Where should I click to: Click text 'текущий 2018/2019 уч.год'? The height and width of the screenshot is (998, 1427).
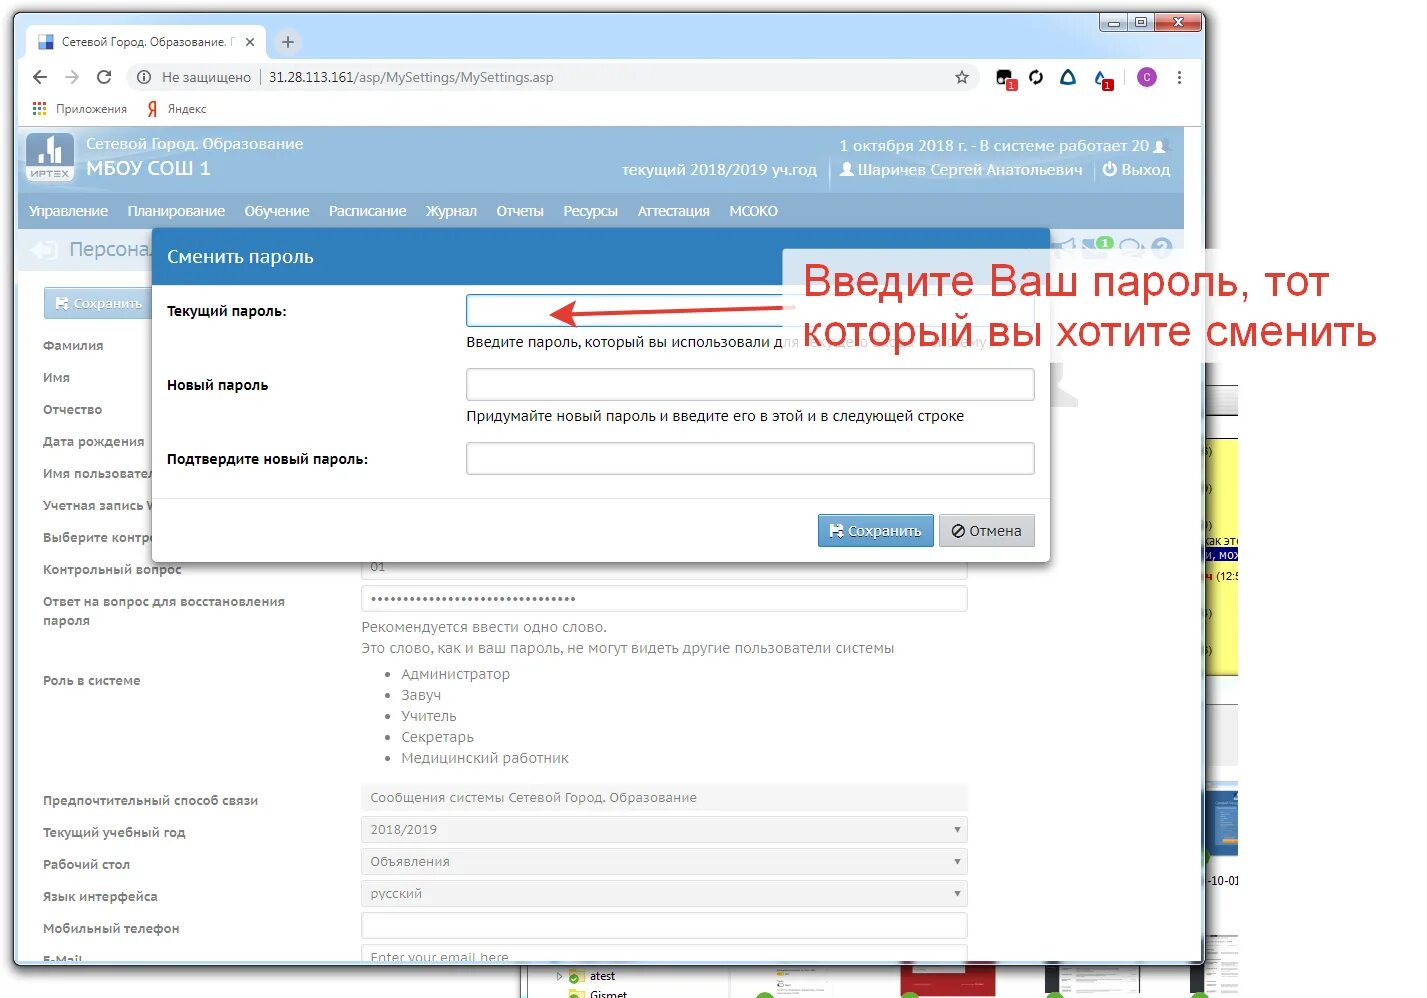point(719,170)
